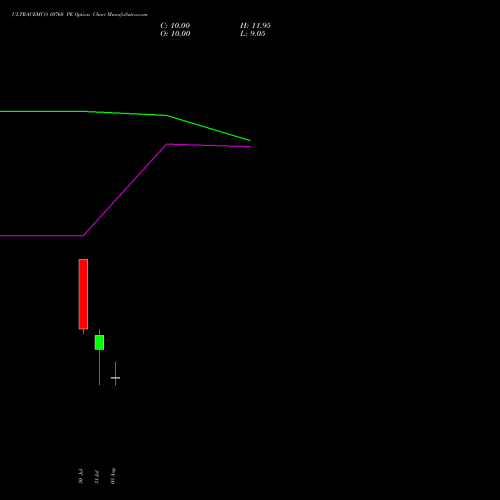Click the Aug date label on axis
Image resolution: width=500 pixels, height=500 pixels.
(113, 476)
